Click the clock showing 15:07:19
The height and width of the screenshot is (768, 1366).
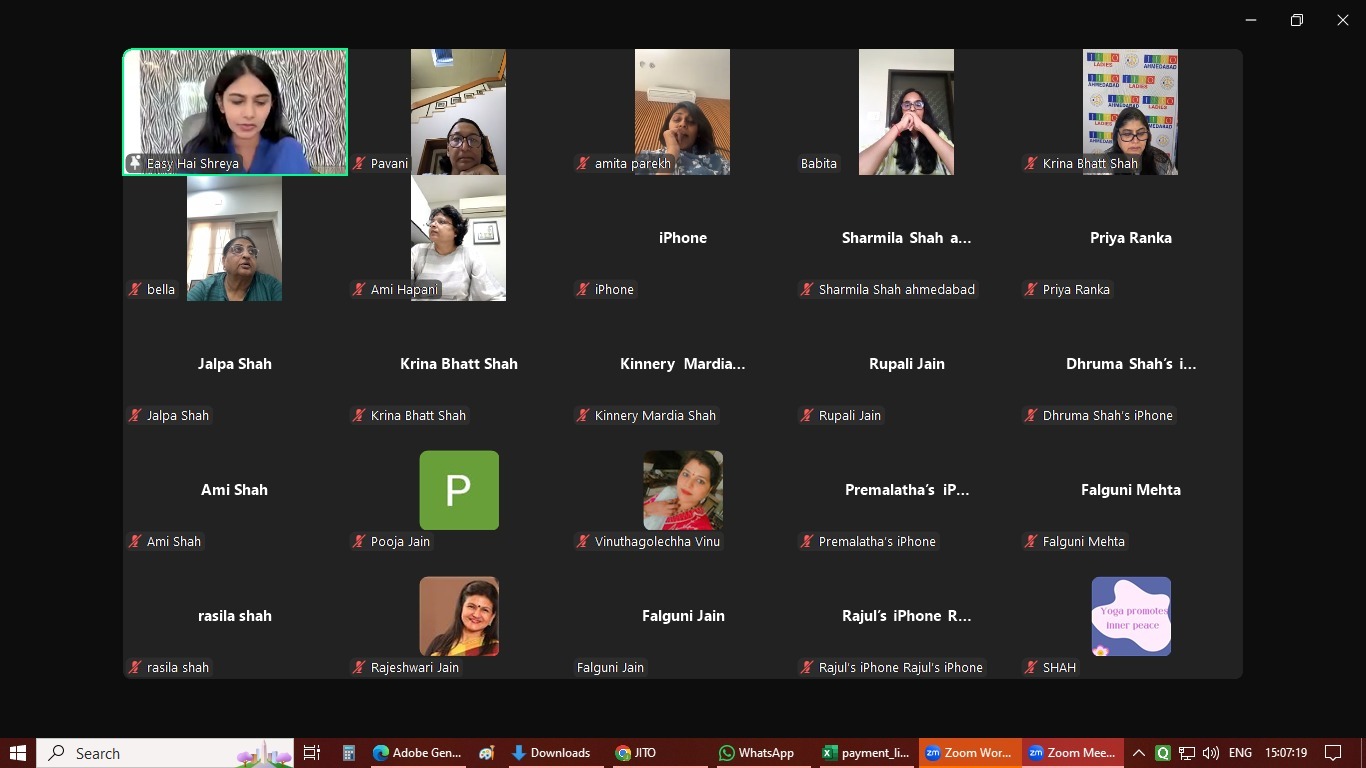tap(1286, 753)
